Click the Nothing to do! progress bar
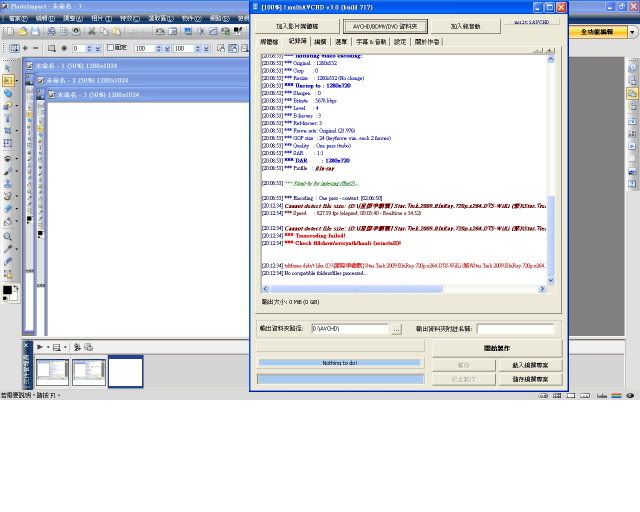Image resolution: width=640 pixels, height=512 pixels. point(340,363)
